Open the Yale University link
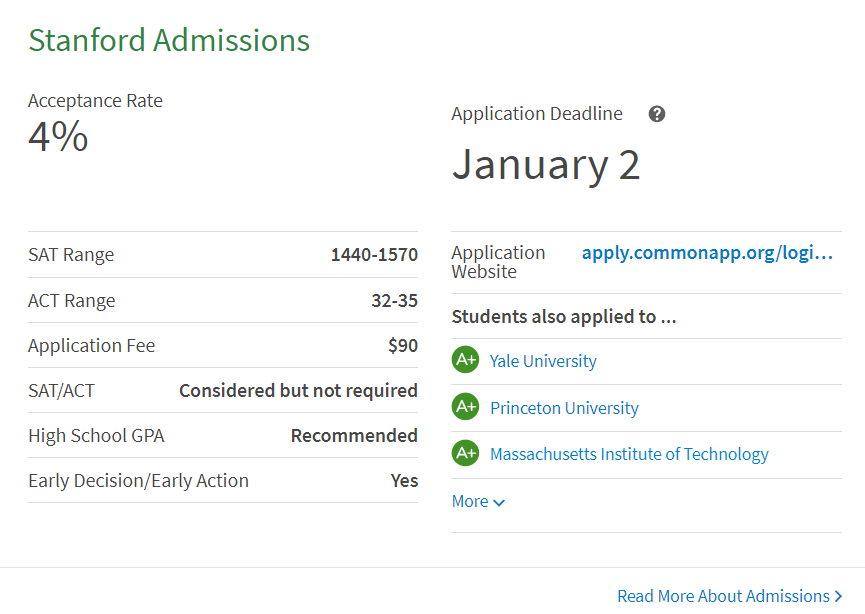 [x=543, y=361]
